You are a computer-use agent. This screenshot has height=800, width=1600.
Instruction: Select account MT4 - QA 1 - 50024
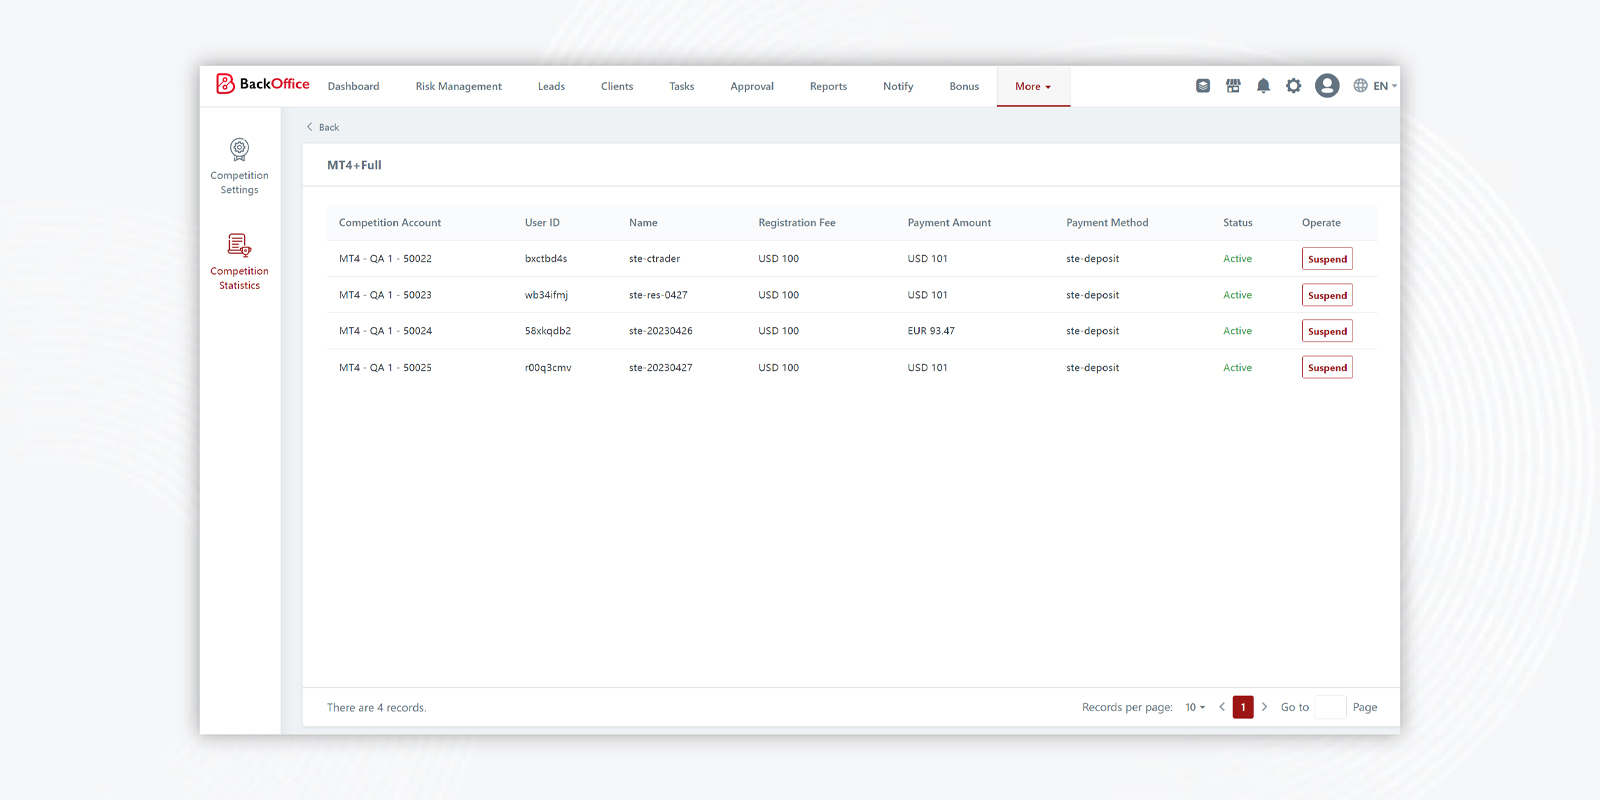[x=385, y=331]
